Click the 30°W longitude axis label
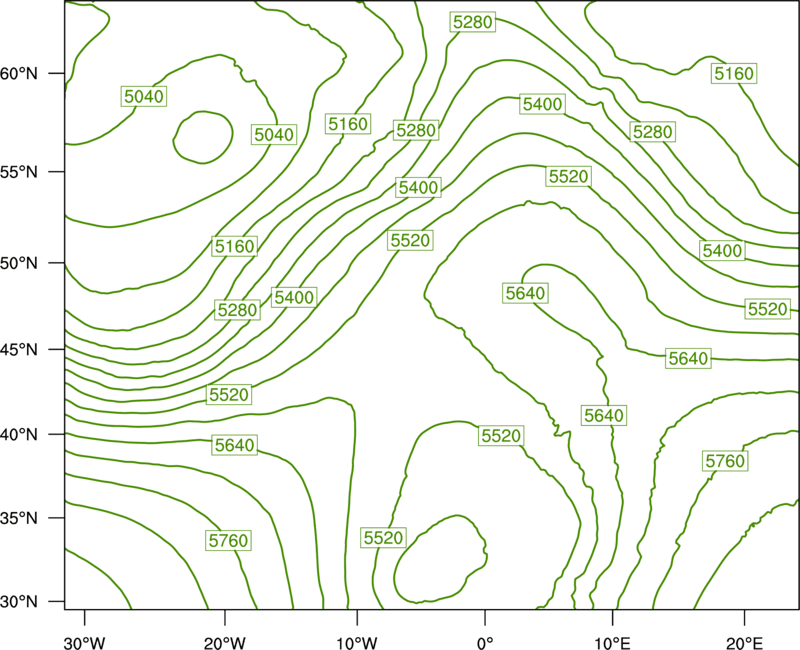This screenshot has width=800, height=650. tap(85, 643)
